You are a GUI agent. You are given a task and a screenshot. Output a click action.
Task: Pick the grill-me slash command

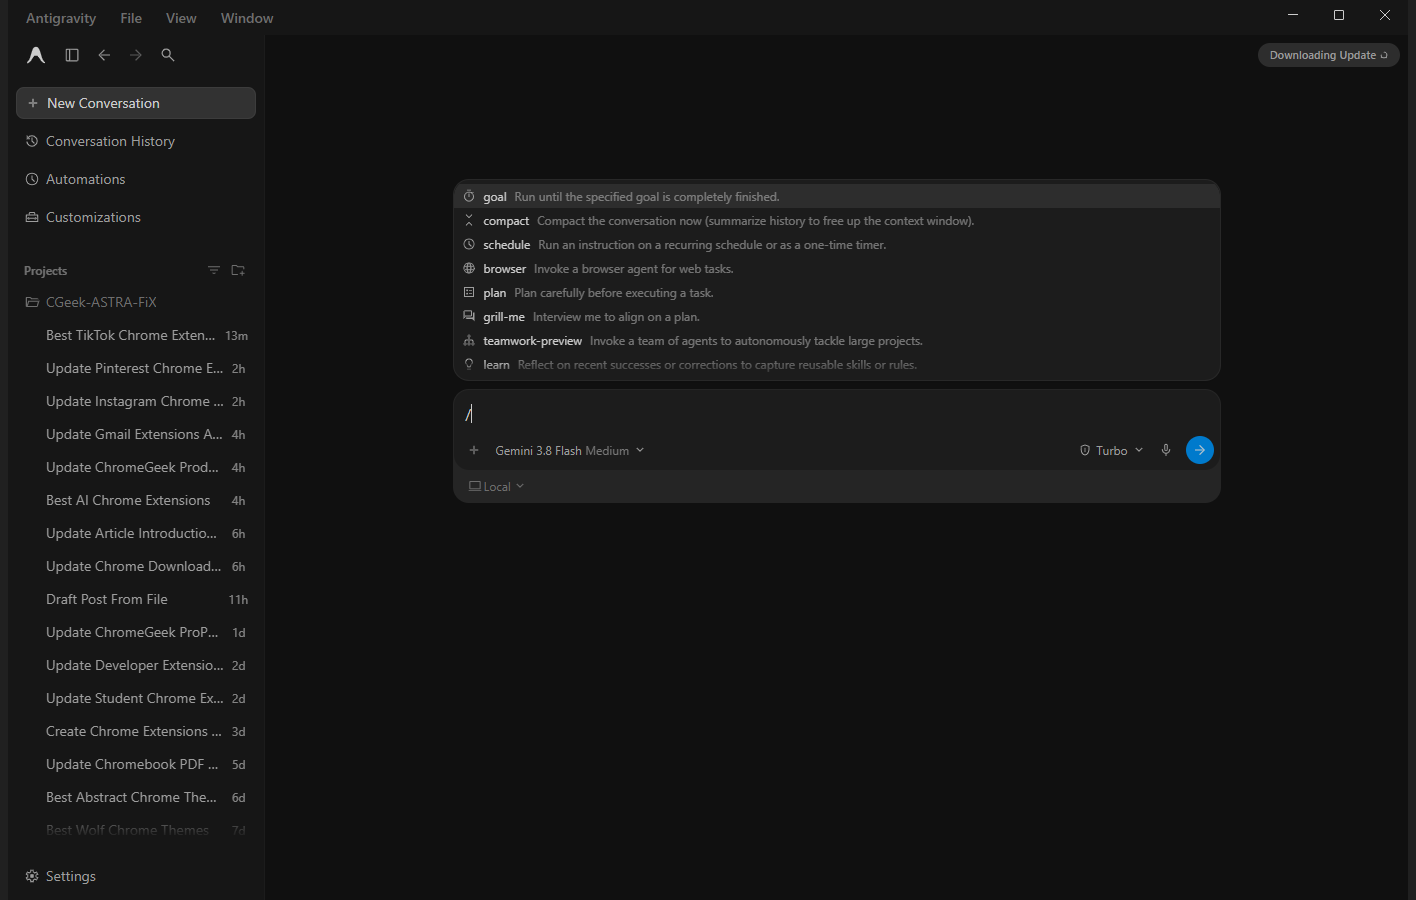pyautogui.click(x=837, y=317)
